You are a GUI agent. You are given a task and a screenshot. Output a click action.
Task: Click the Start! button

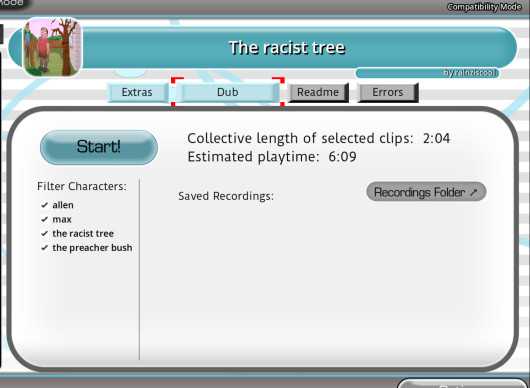pos(99,147)
